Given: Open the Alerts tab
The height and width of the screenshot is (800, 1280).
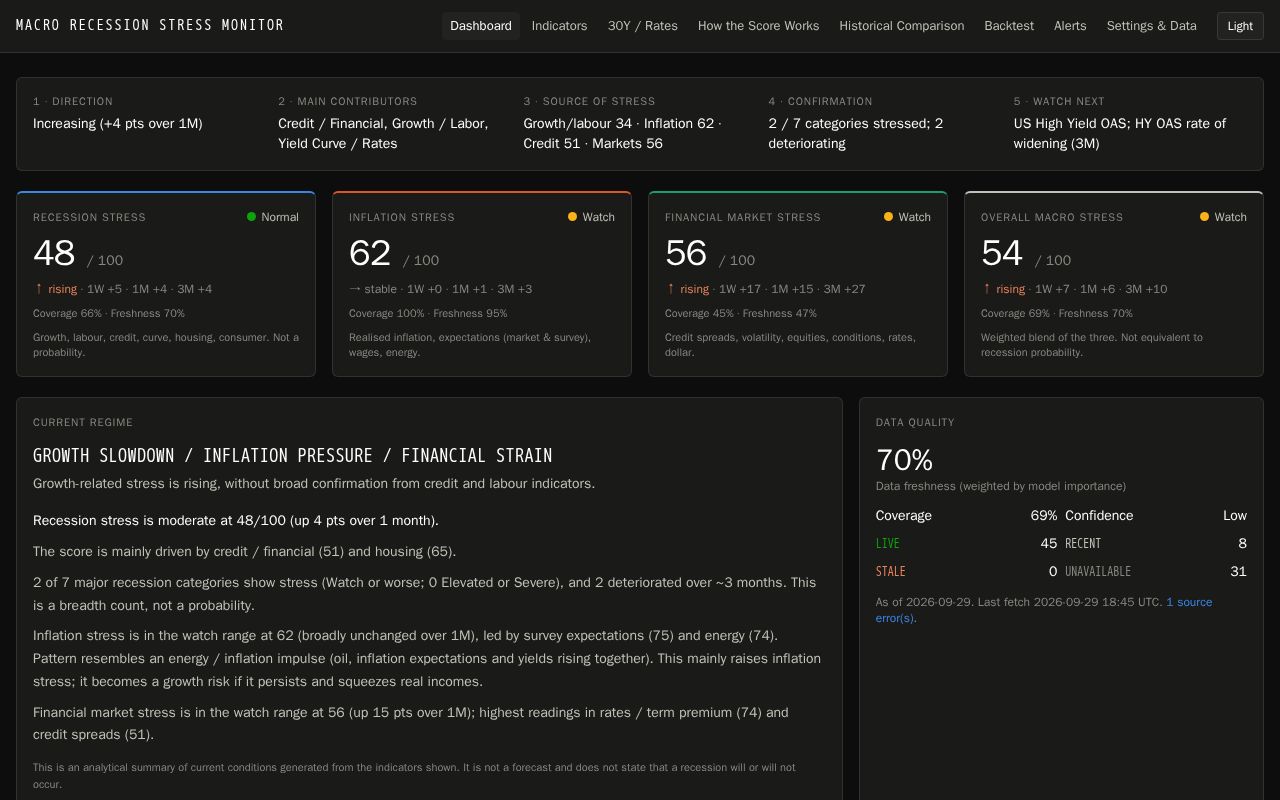Looking at the screenshot, I should [x=1070, y=26].
